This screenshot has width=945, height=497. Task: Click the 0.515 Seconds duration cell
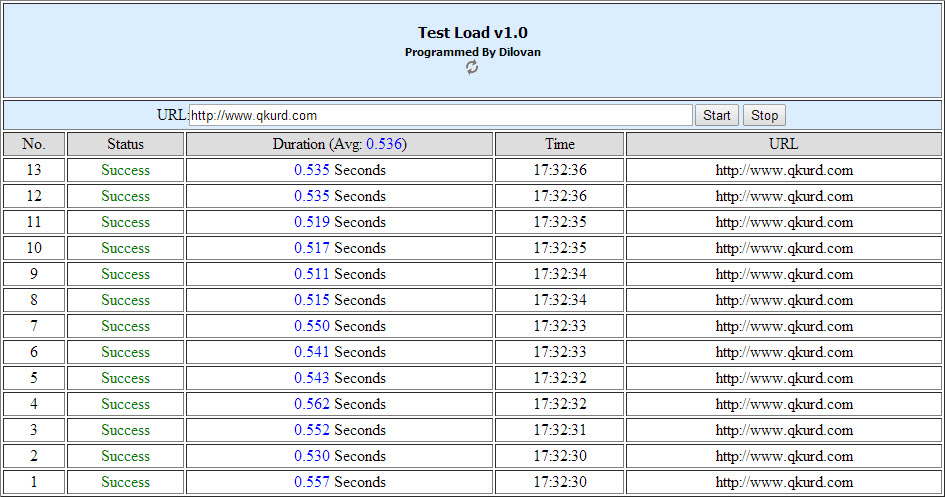pyautogui.click(x=339, y=299)
